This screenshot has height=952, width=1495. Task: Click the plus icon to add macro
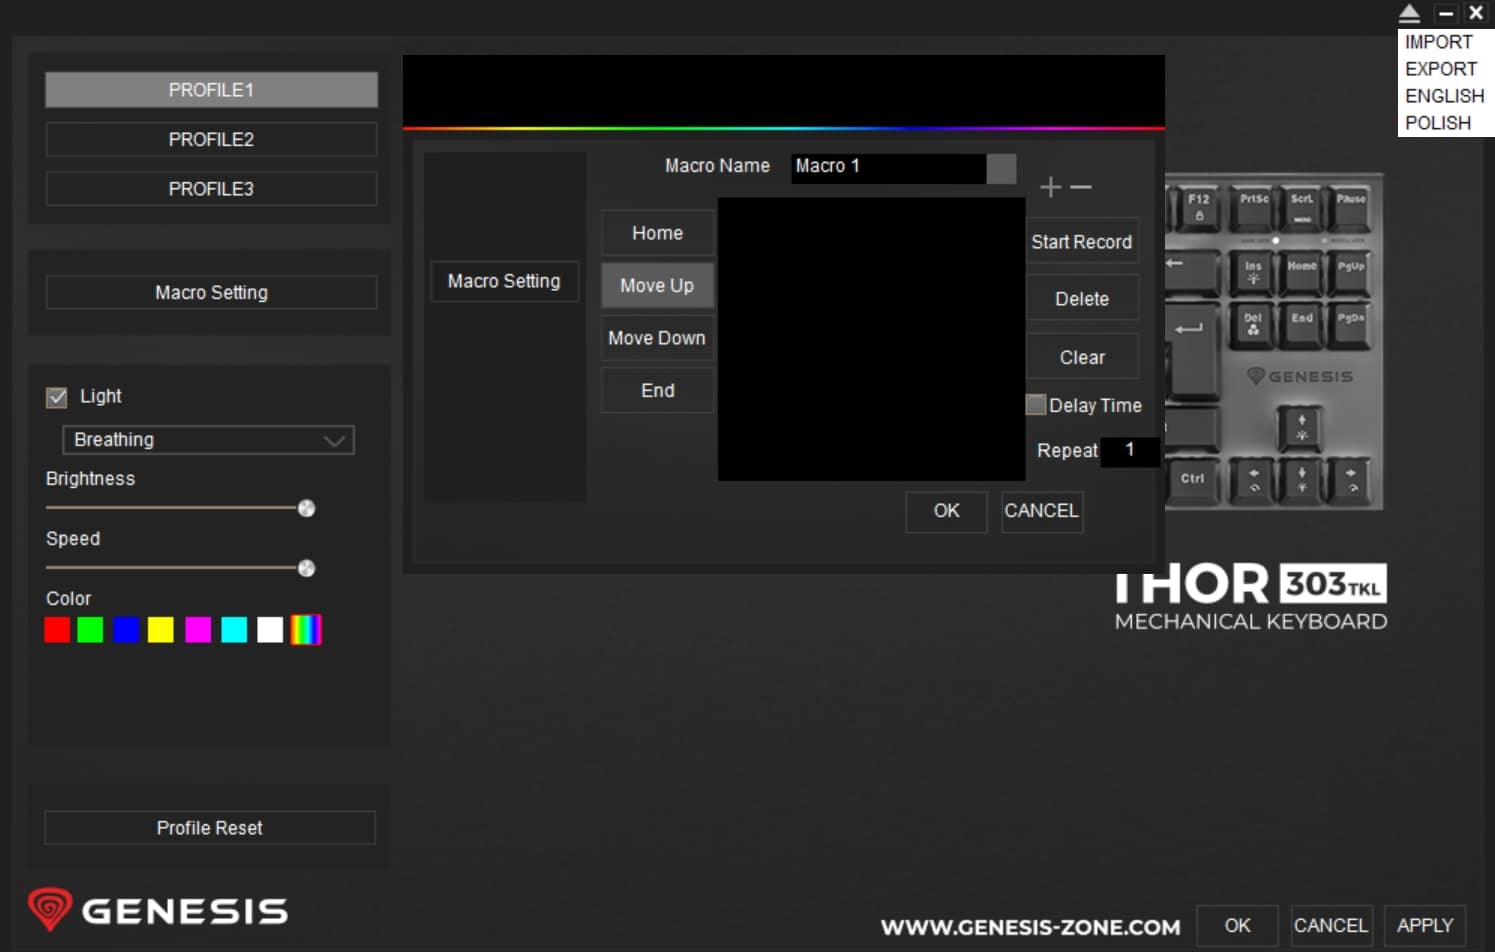pyautogui.click(x=1050, y=187)
